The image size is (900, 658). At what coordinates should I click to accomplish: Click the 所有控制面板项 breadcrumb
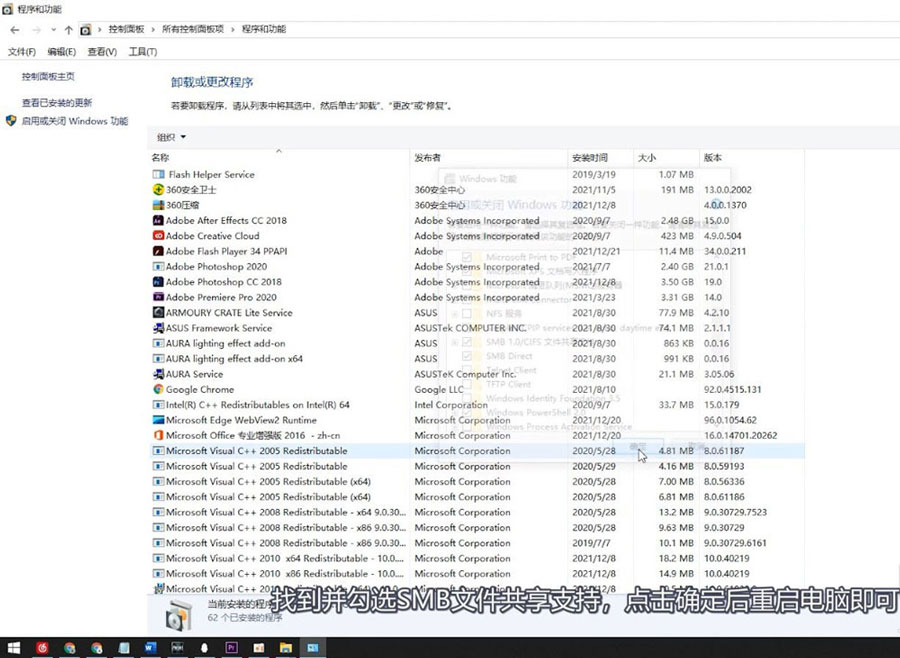tap(193, 29)
